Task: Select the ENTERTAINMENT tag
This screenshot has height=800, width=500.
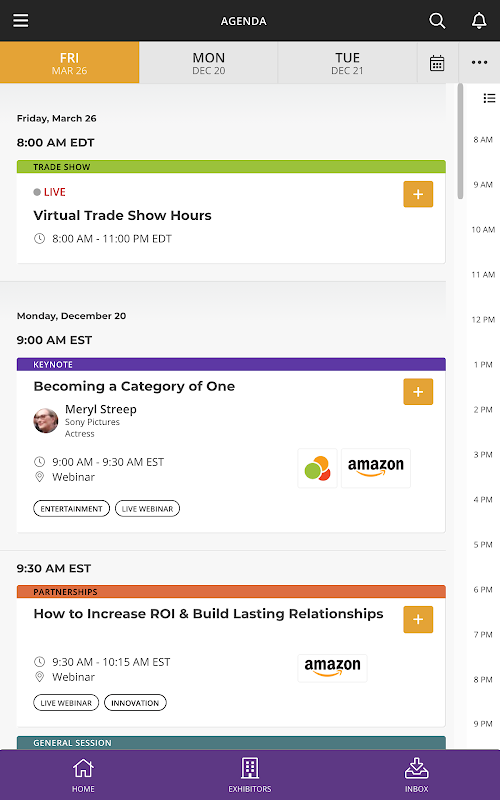Action: tap(71, 509)
